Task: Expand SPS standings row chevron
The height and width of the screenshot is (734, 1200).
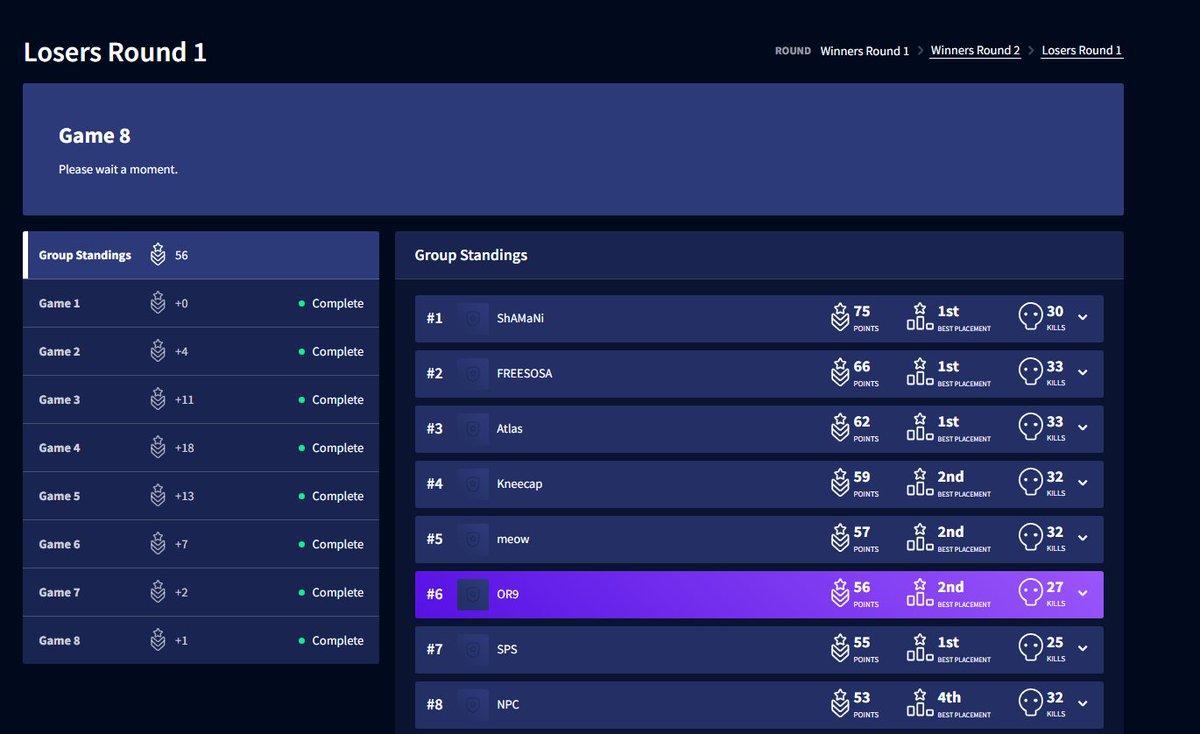Action: click(x=1083, y=649)
